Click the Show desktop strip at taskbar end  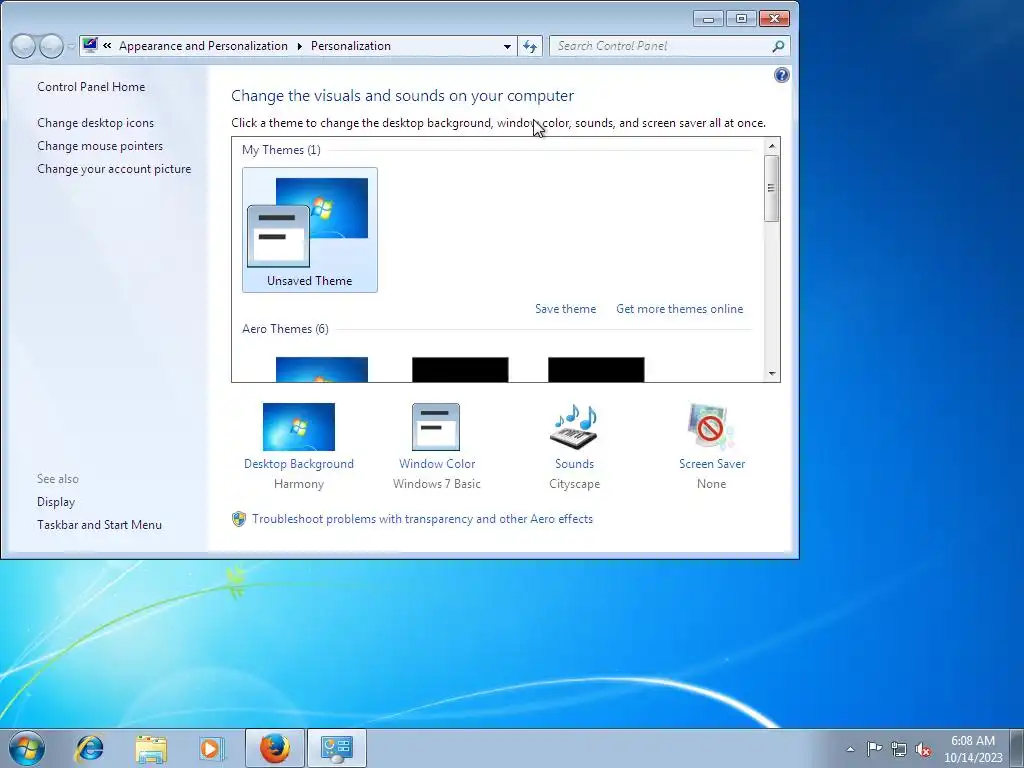[1018, 748]
